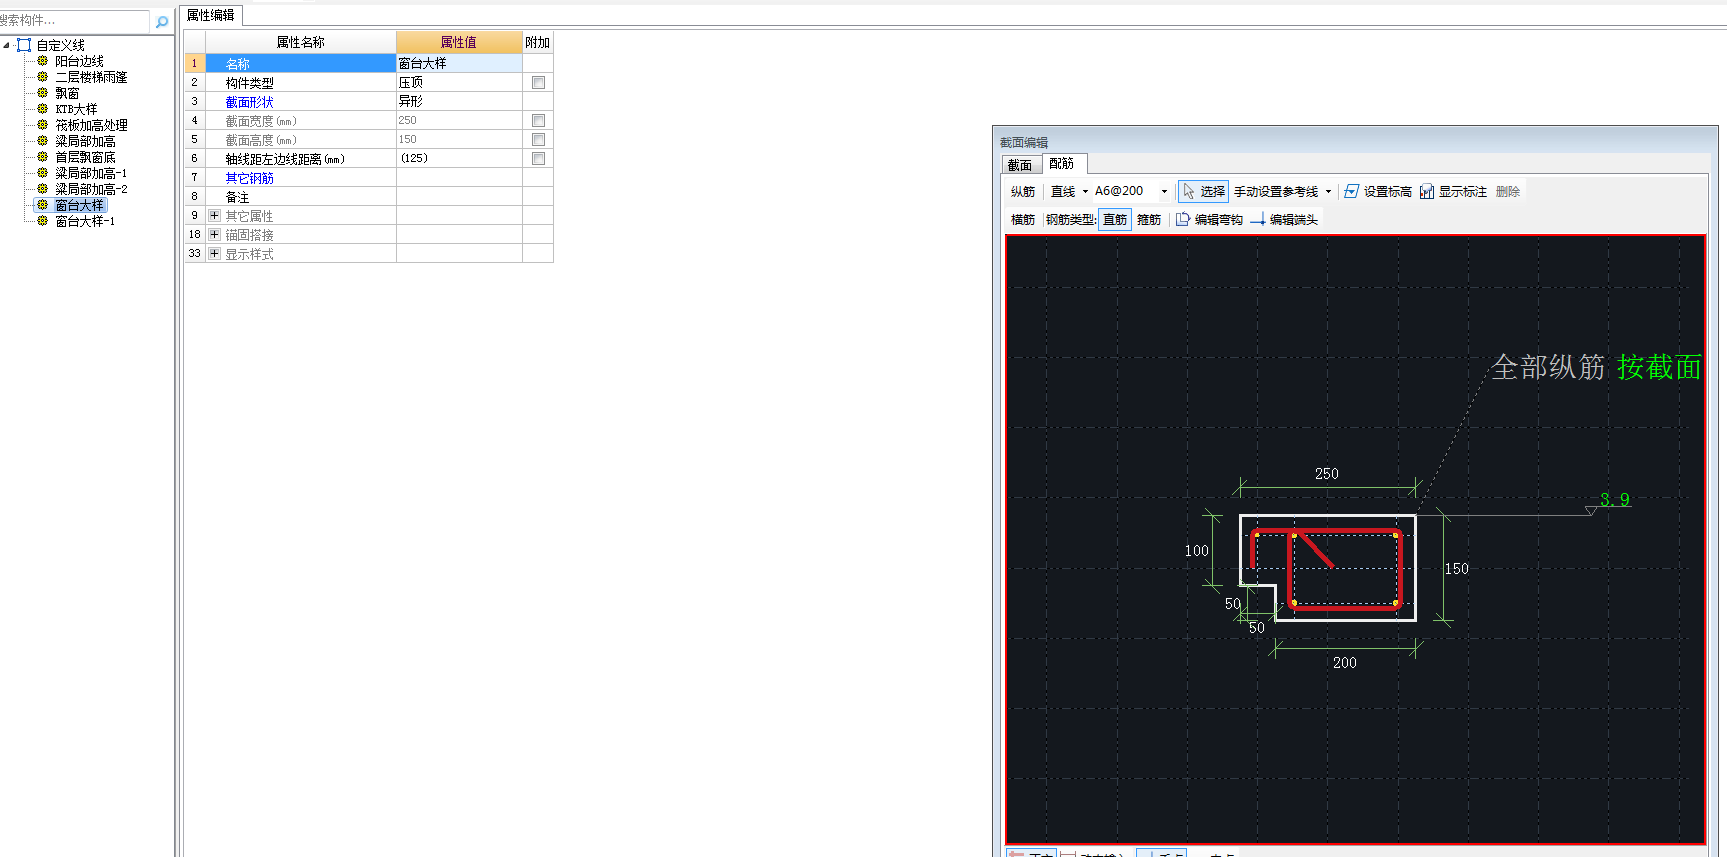Click the 纵筋 button
This screenshot has width=1727, height=857.
(1023, 192)
